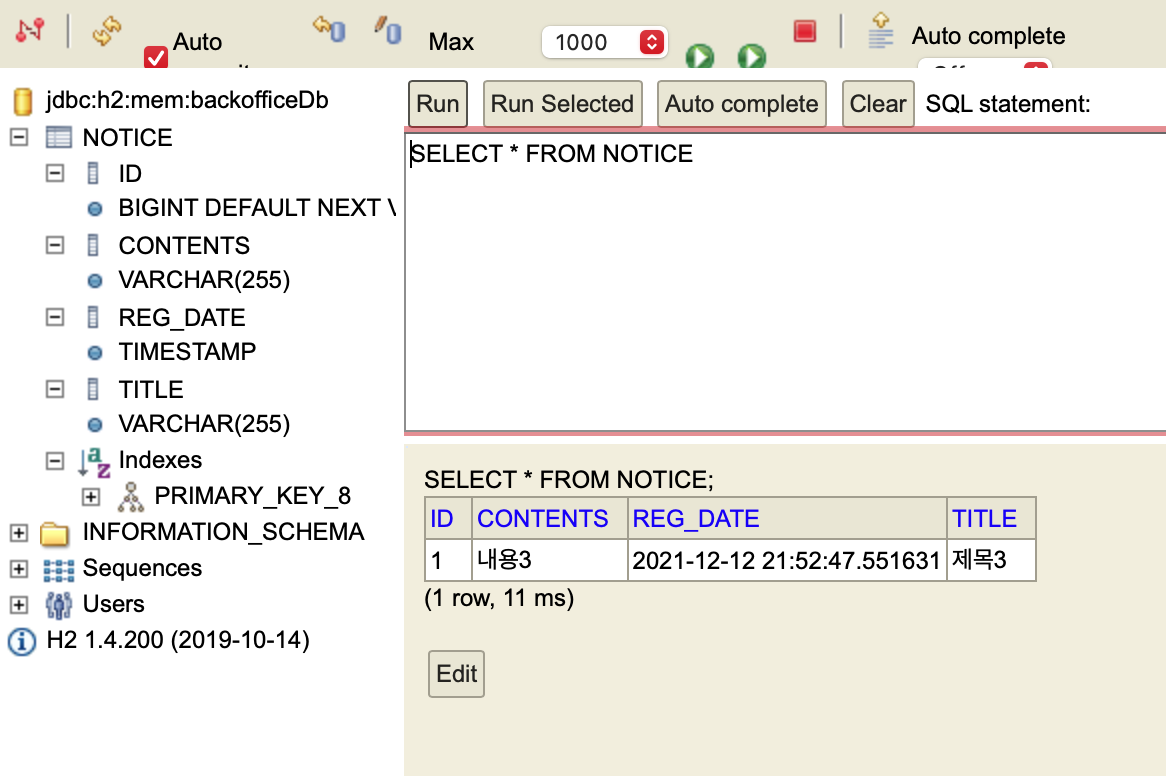Select the NOTICE table name
The image size is (1166, 776).
point(127,138)
